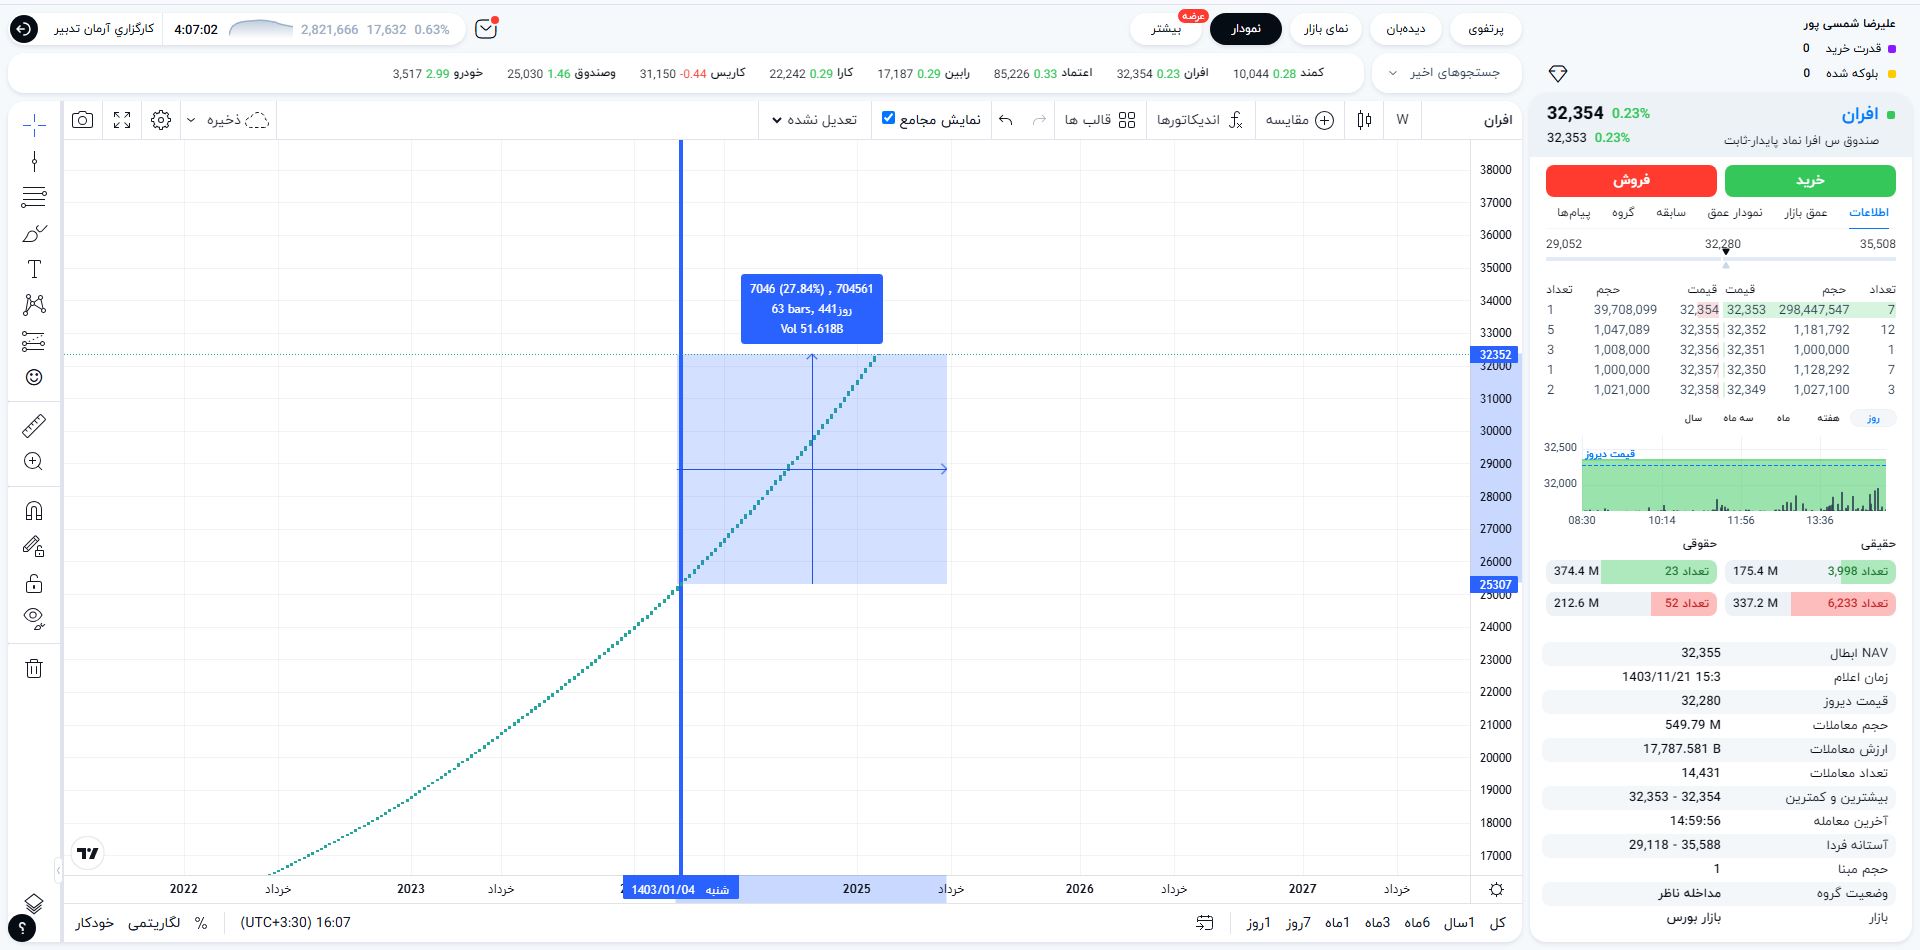Open the mail messages icon
This screenshot has width=1920, height=950.
point(486,29)
